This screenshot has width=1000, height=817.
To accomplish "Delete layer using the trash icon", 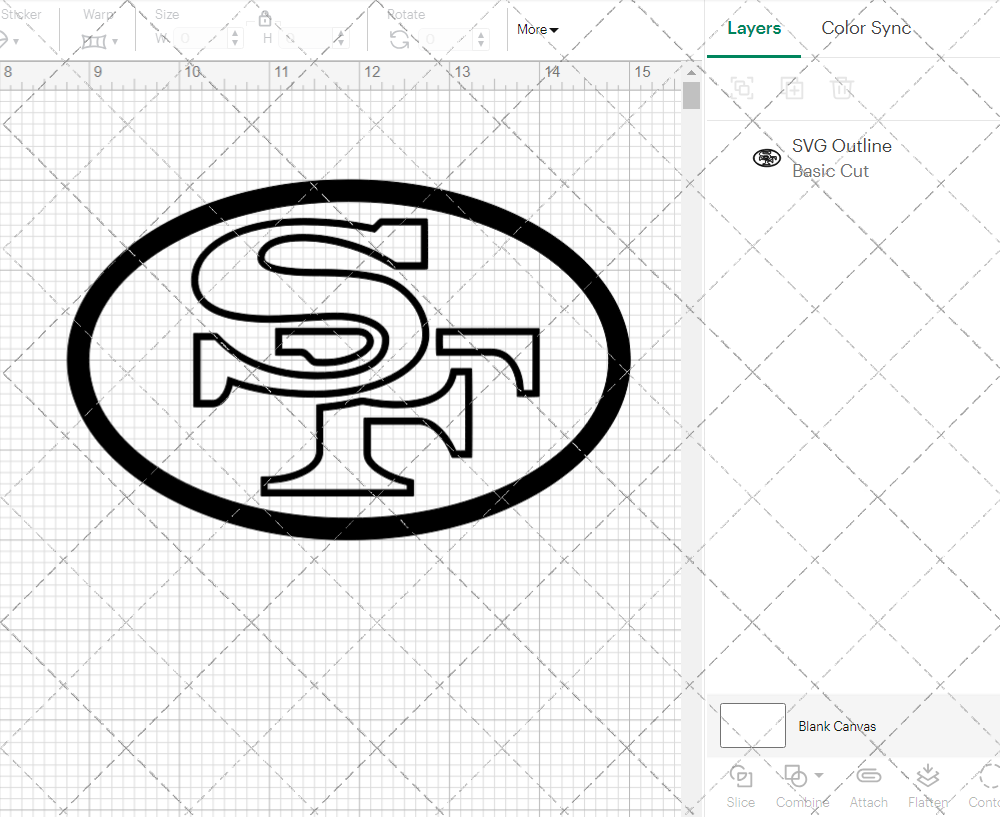I will click(x=843, y=88).
